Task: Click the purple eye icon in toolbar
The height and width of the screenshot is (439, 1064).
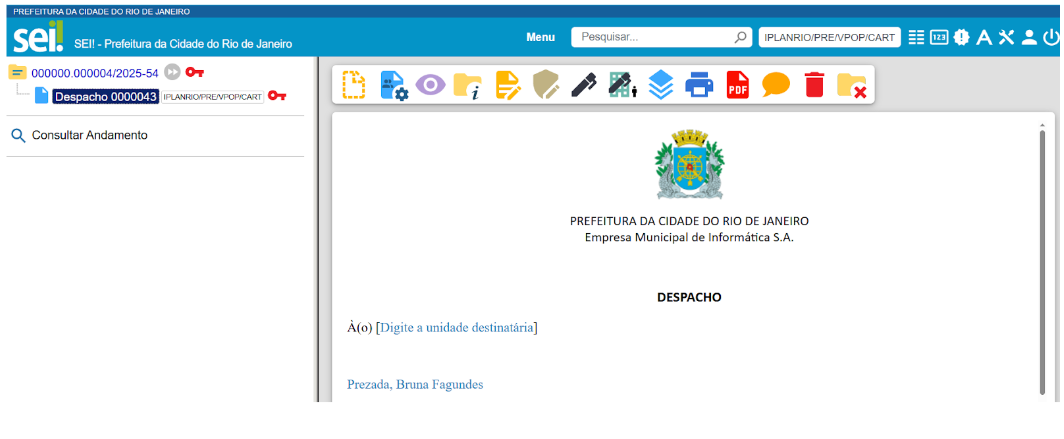Action: tap(430, 85)
